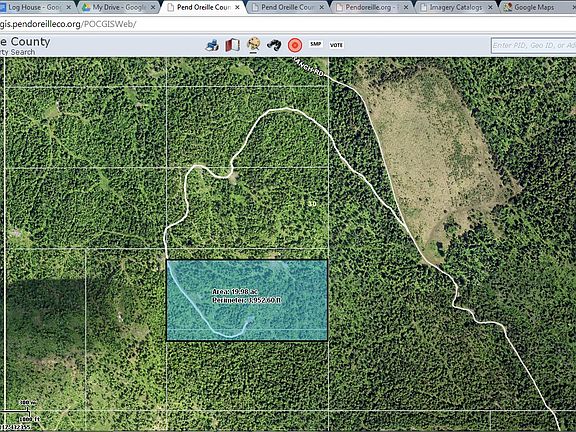The image size is (576, 432).
Task: Click the printer icon in toolbar
Action: tap(212, 45)
